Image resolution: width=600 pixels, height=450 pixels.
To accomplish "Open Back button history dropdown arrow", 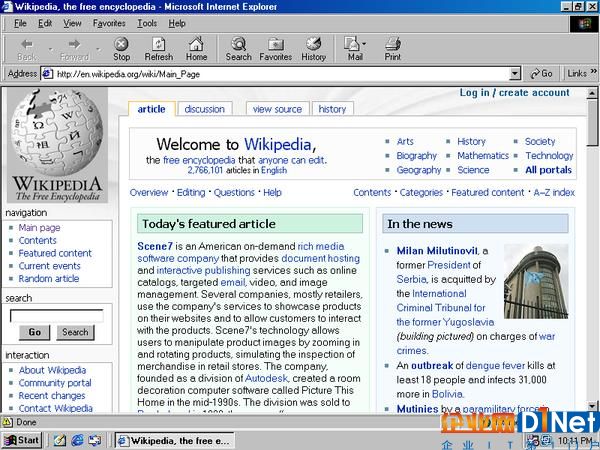I will 50,49.
